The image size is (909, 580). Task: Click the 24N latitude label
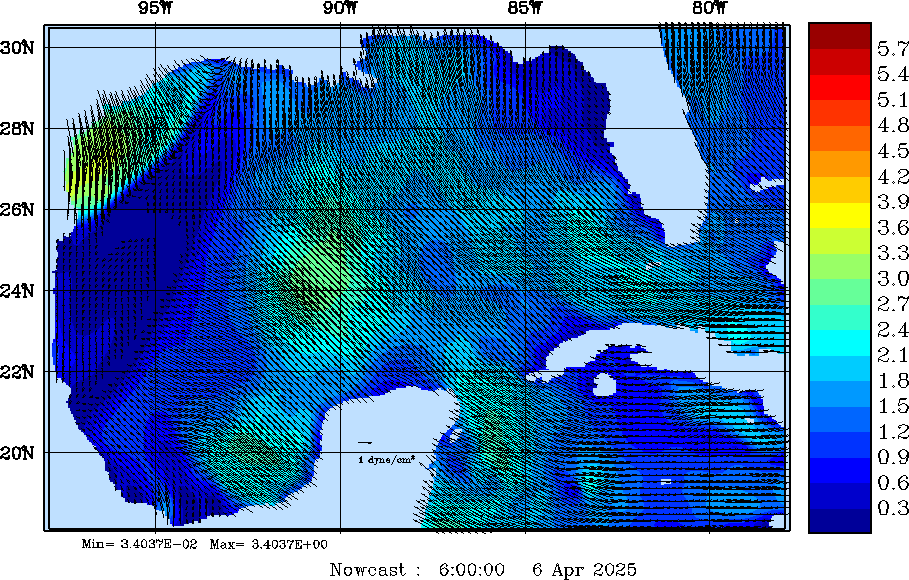coord(17,291)
